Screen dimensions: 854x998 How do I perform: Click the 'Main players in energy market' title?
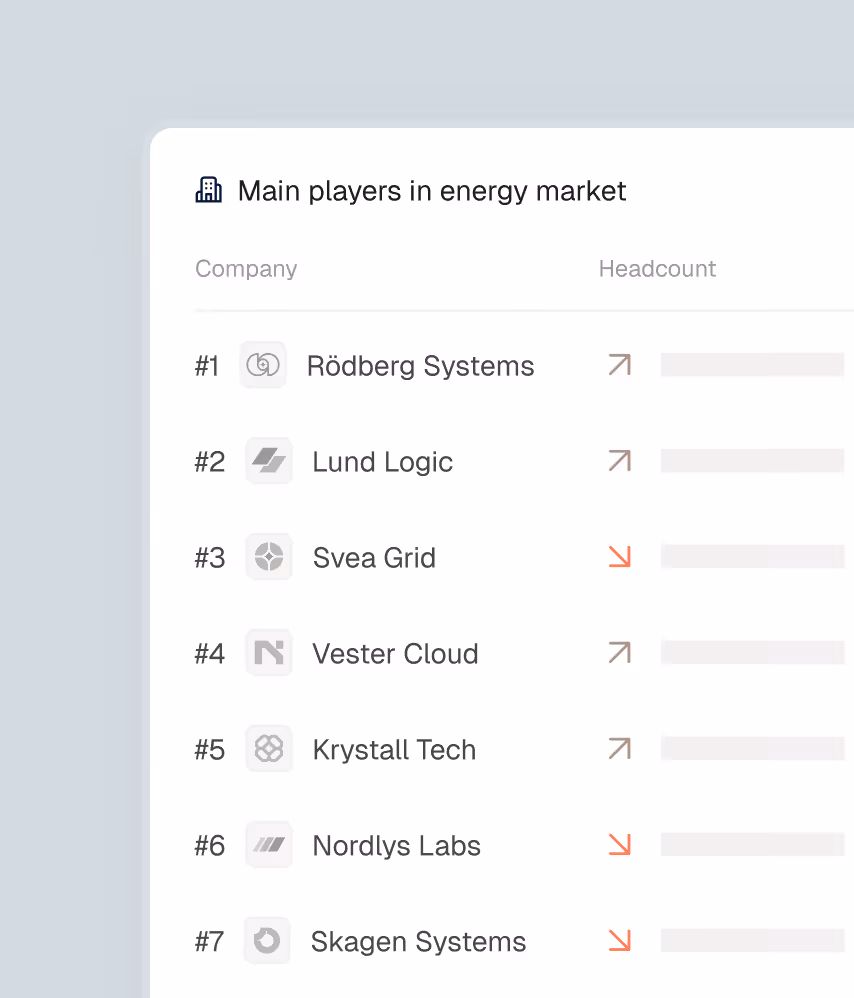point(432,191)
